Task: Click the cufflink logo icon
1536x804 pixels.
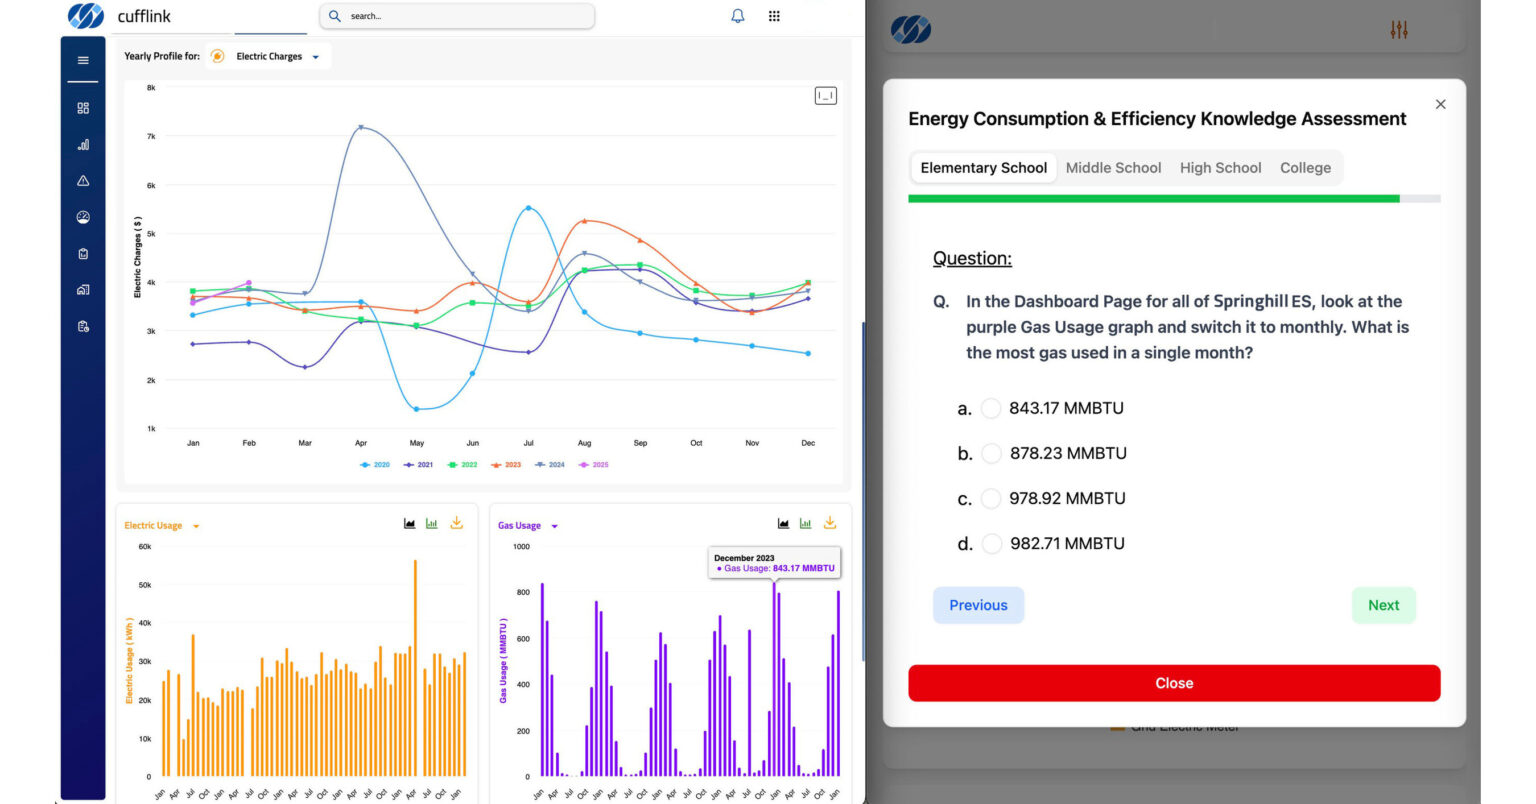Action: (86, 16)
